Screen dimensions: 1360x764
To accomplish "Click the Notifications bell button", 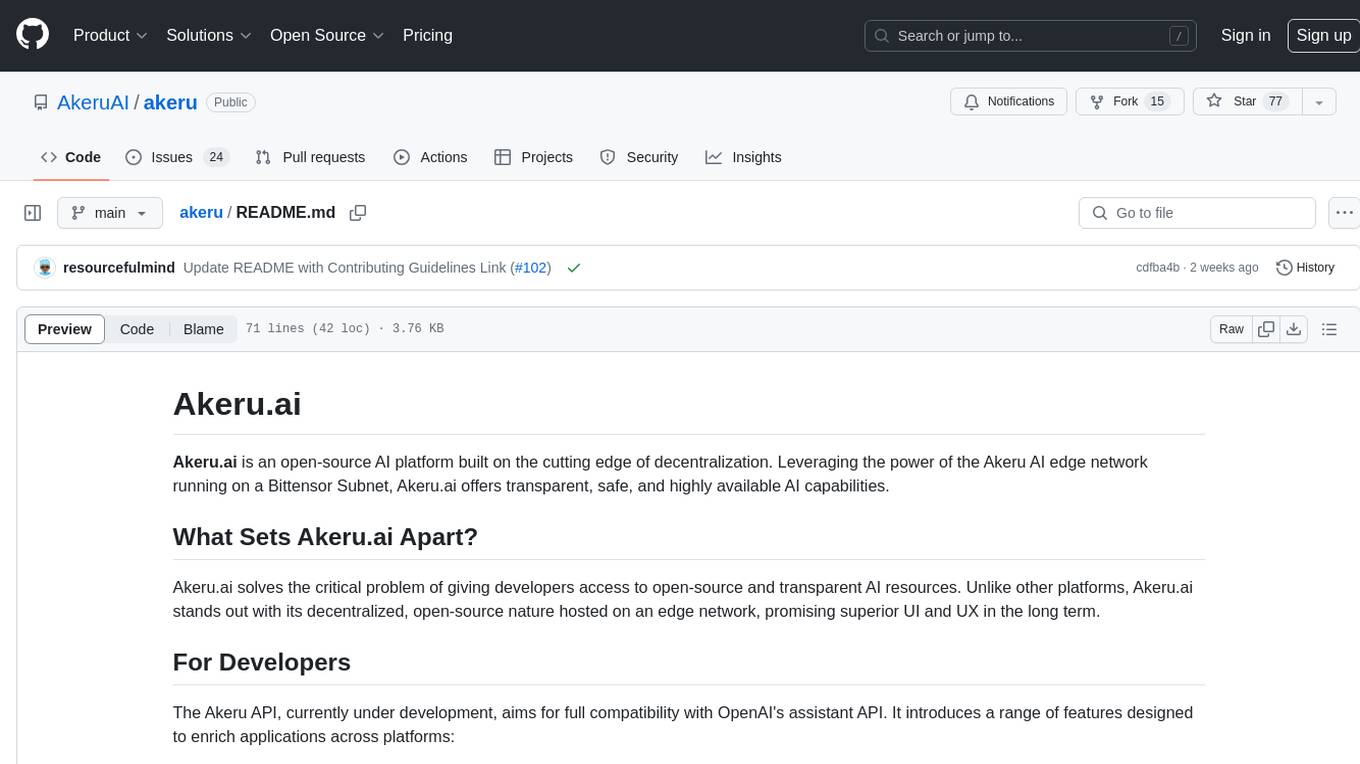I will 1009,102.
